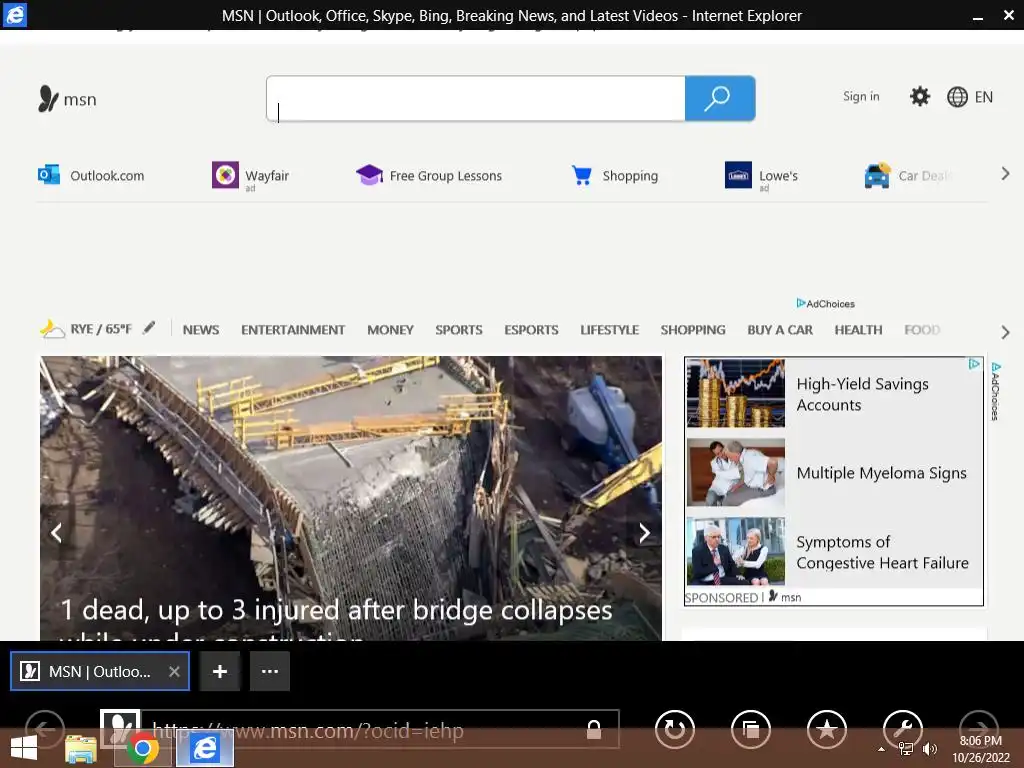Open the Windows Start button
Image resolution: width=1024 pixels, height=768 pixels.
coord(24,748)
